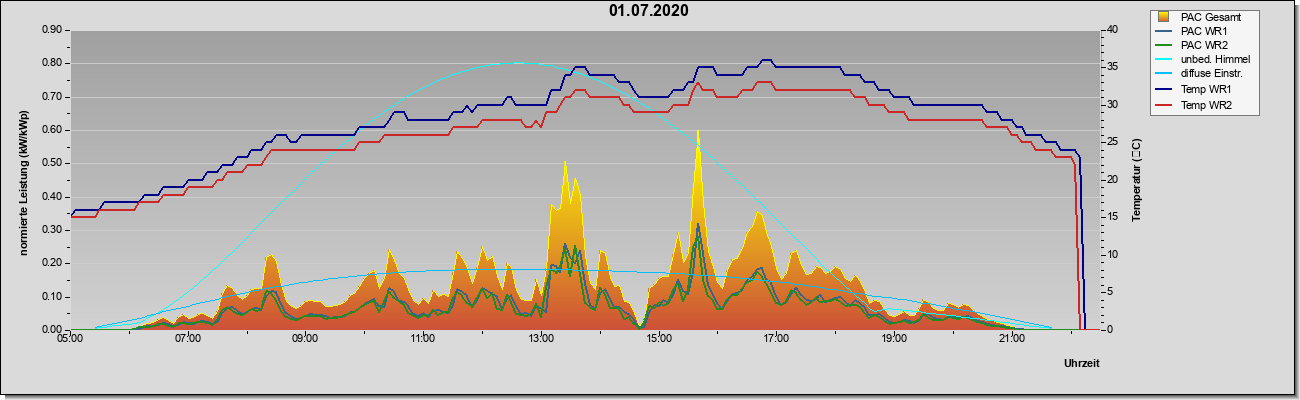Click the Temperatur axis title
The image size is (1300, 400).
(1136, 180)
